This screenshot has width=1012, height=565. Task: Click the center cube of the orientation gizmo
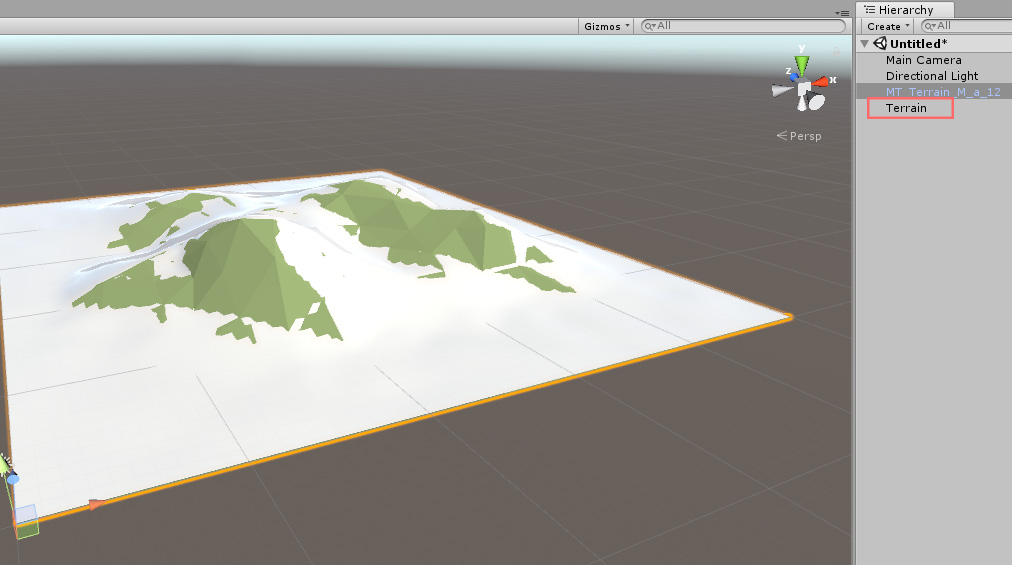point(804,88)
